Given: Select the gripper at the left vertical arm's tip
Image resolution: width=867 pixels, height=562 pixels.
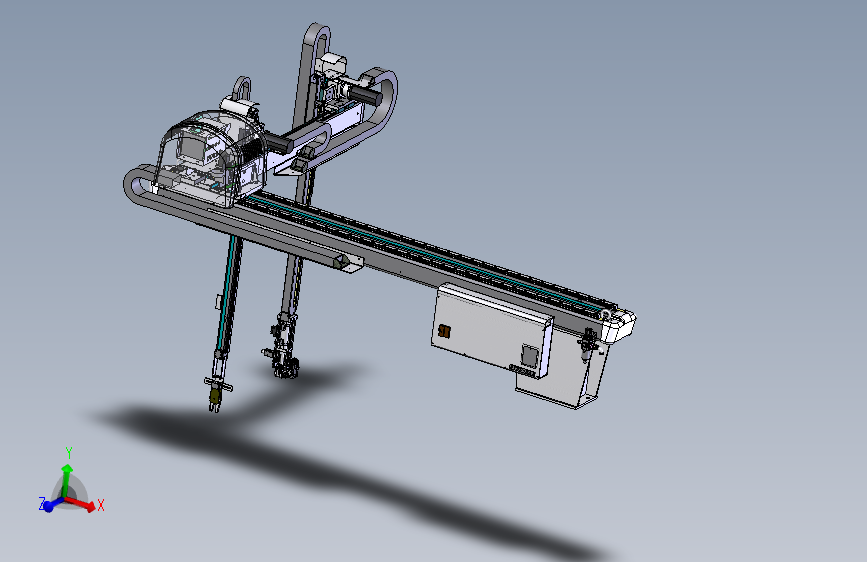Looking at the screenshot, I should pyautogui.click(x=217, y=393).
